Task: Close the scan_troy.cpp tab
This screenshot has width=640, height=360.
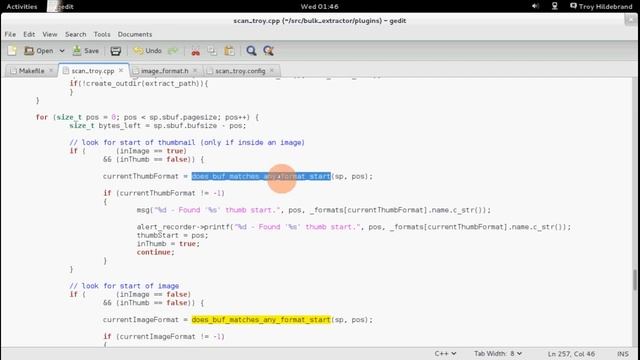Action: [121, 71]
